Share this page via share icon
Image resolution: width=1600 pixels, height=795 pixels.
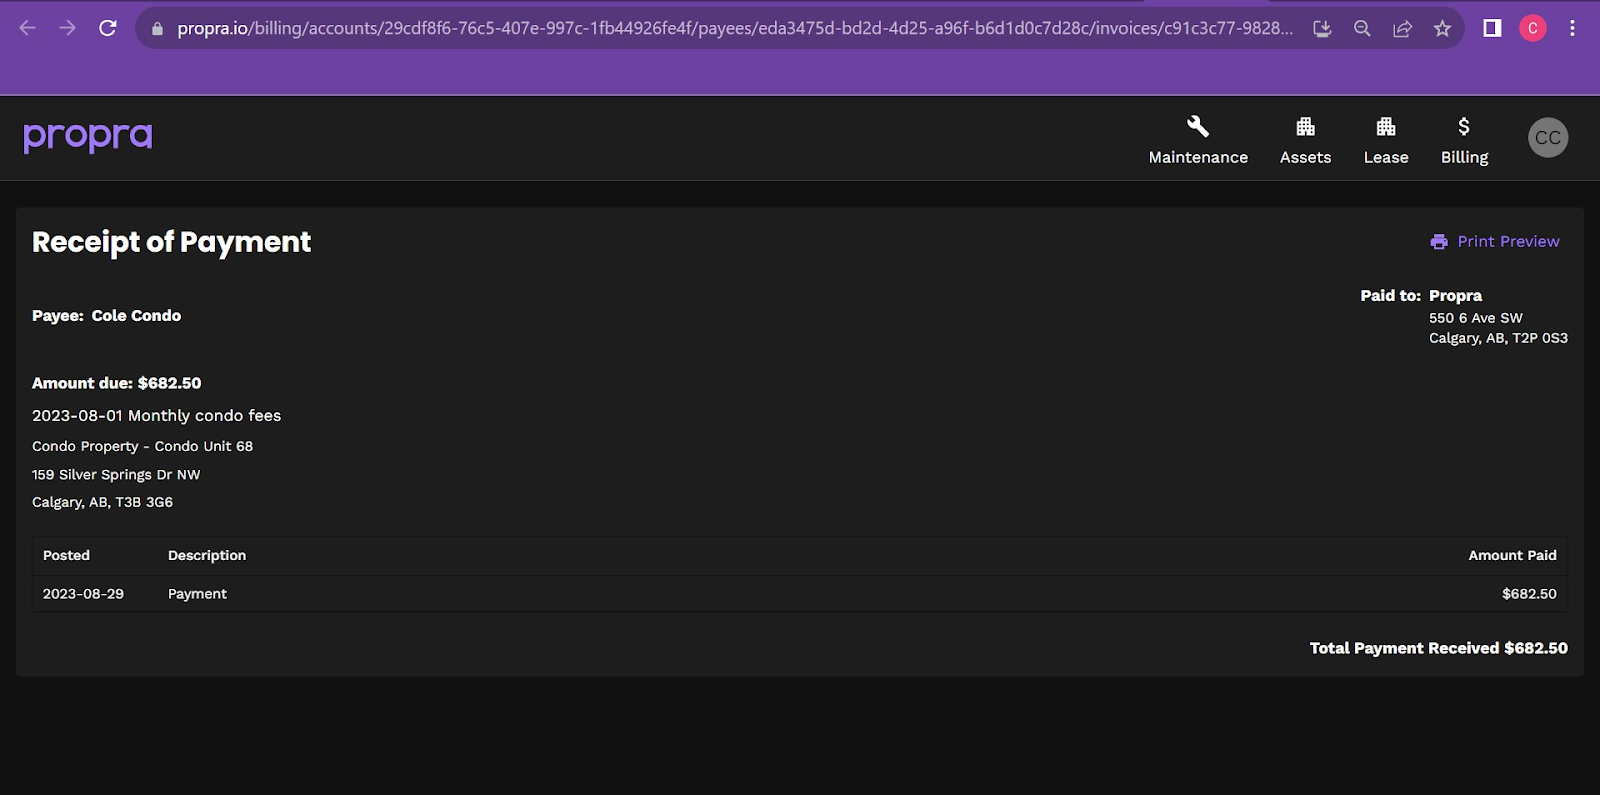point(1402,29)
